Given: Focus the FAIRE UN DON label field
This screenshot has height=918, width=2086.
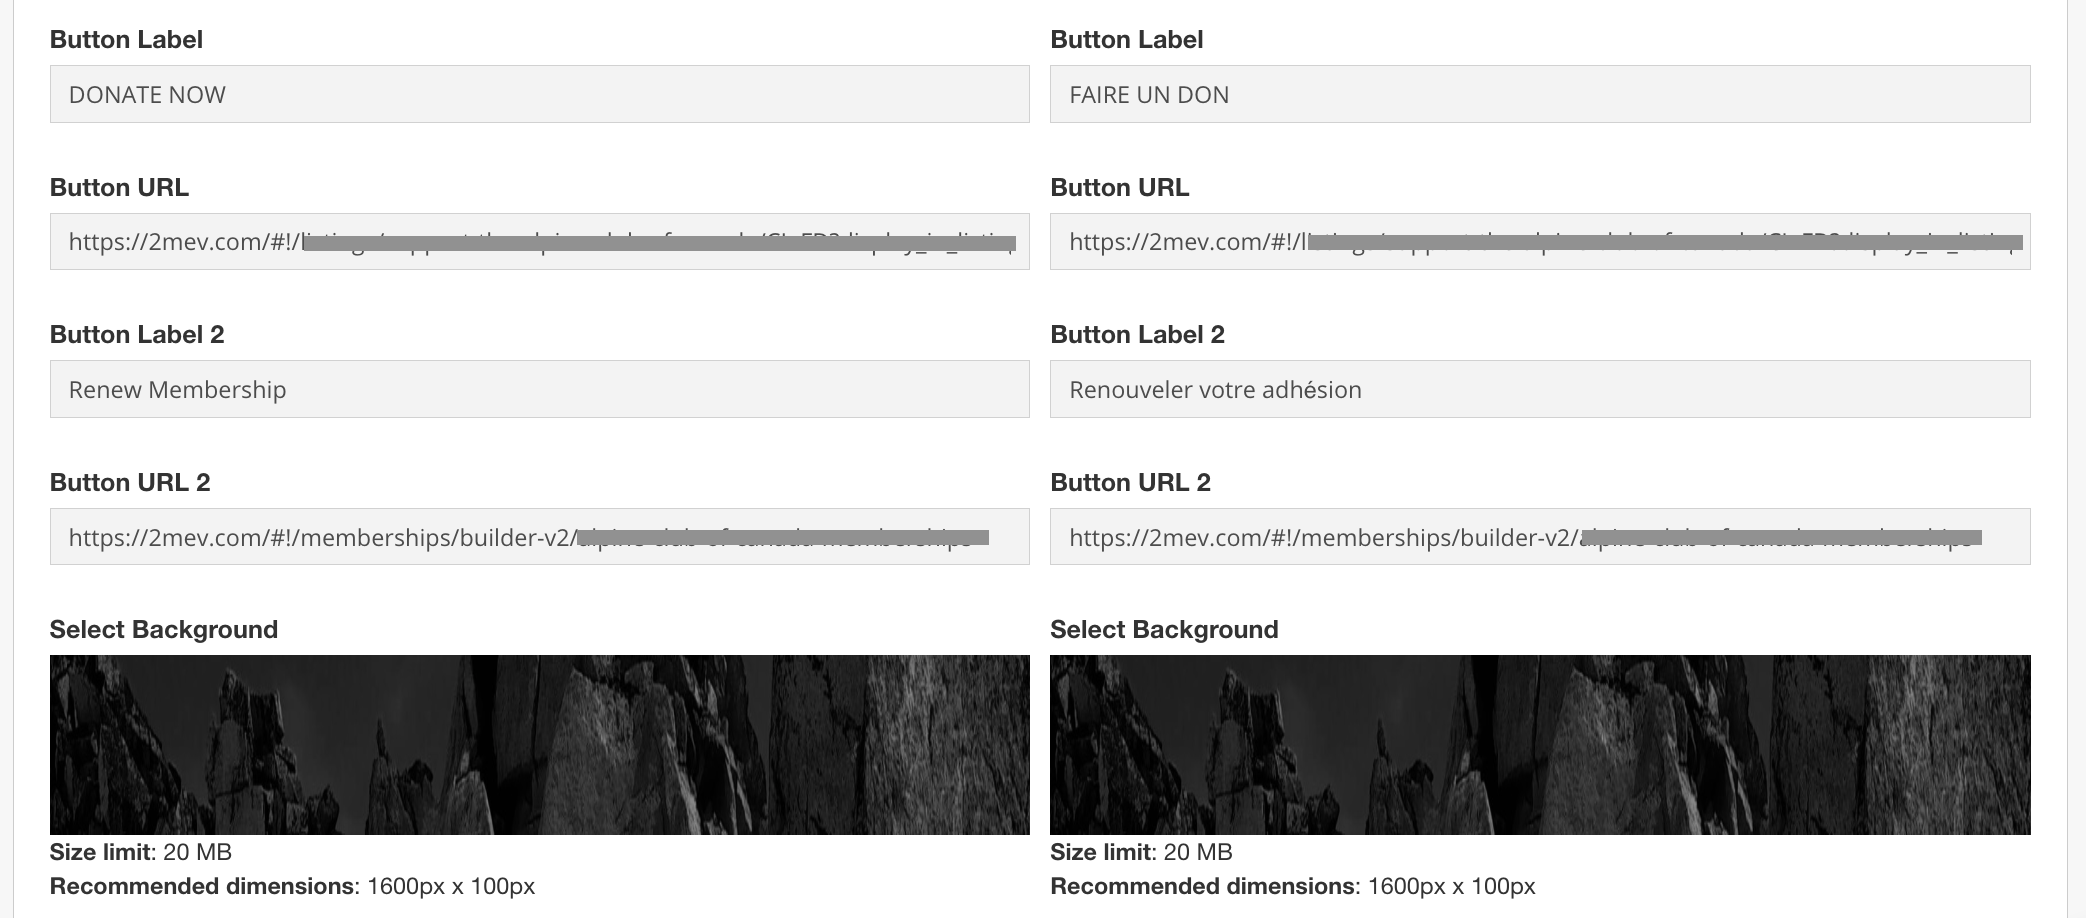Looking at the screenshot, I should 1539,94.
